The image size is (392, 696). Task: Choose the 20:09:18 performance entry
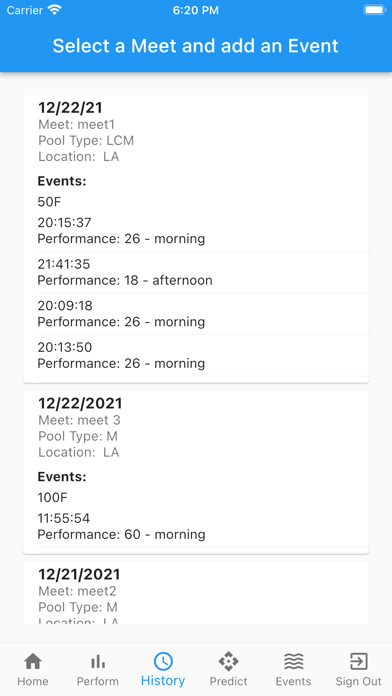point(203,314)
